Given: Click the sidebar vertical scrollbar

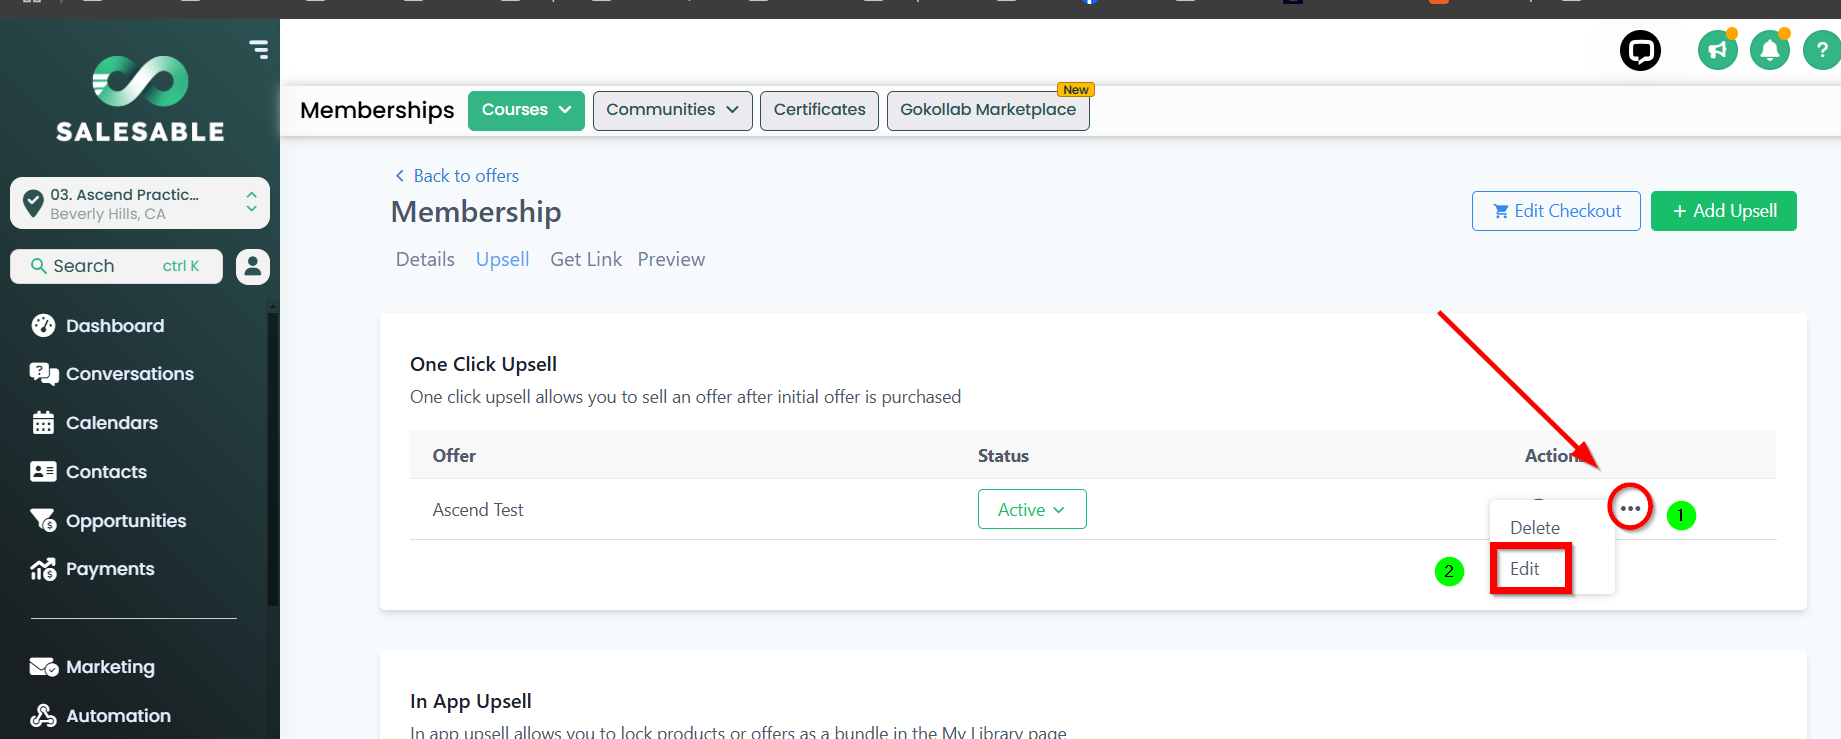Looking at the screenshot, I should click(x=273, y=460).
